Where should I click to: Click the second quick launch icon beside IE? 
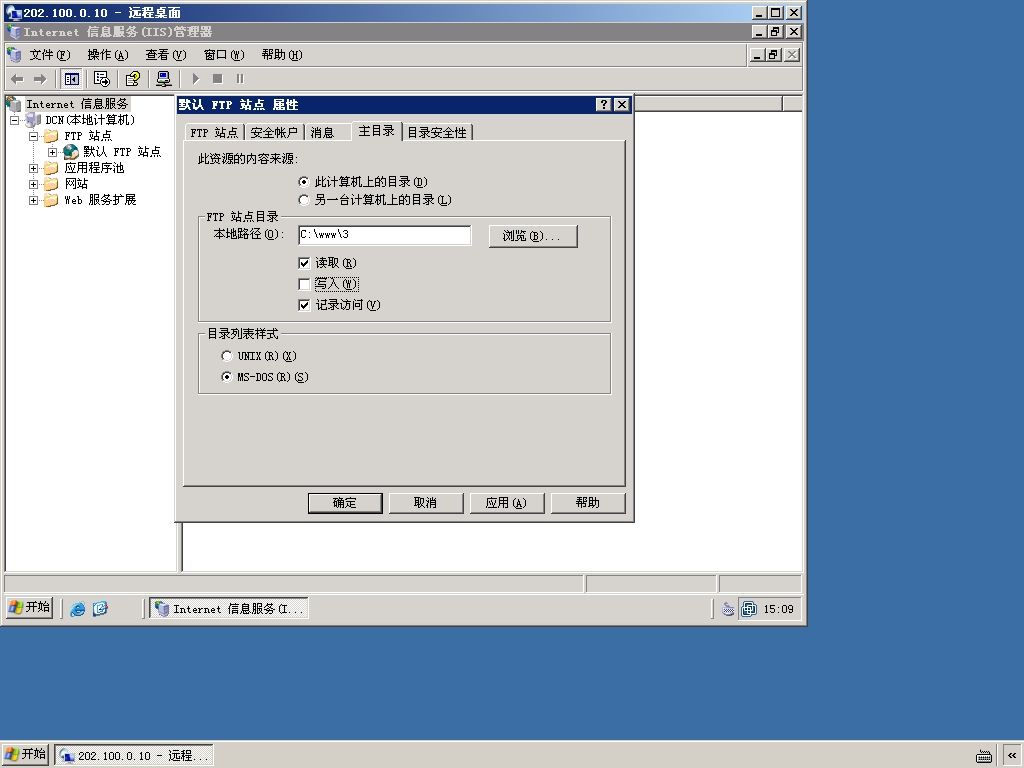[x=100, y=609]
